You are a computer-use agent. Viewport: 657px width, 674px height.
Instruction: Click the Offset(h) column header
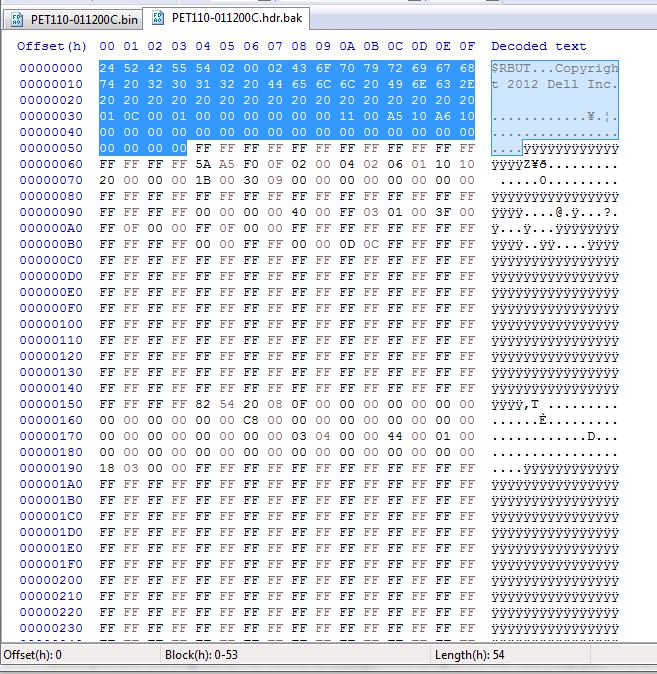tap(52, 46)
